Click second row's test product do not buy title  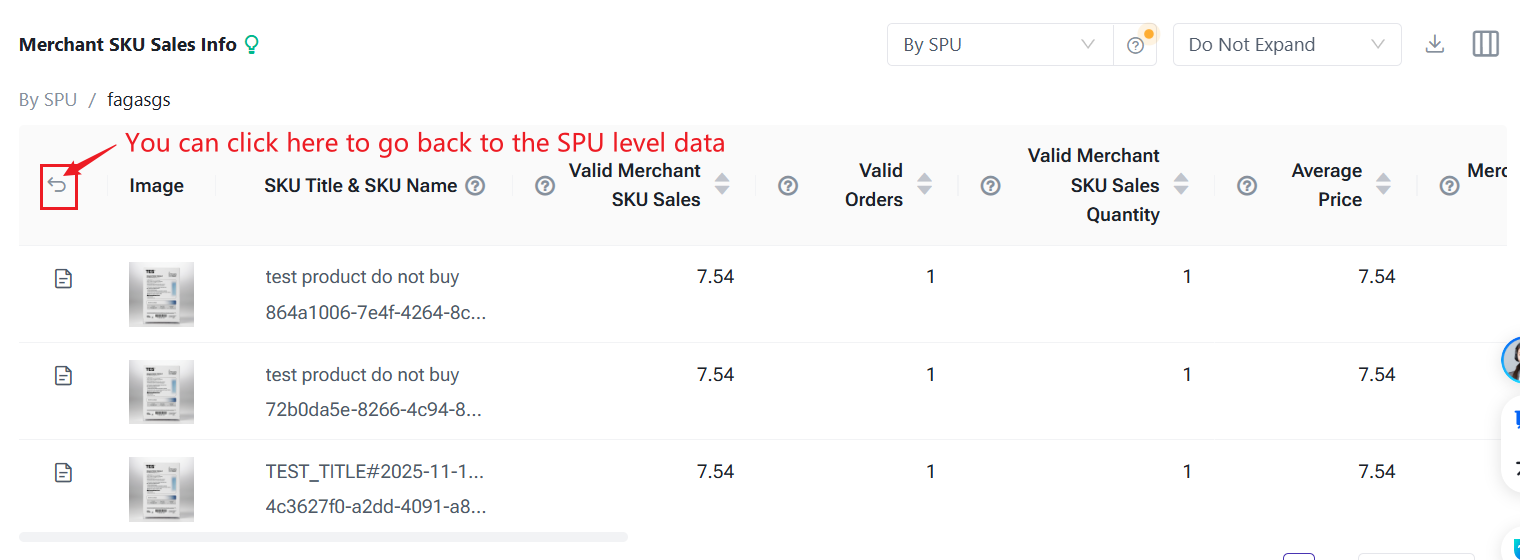[x=362, y=375]
